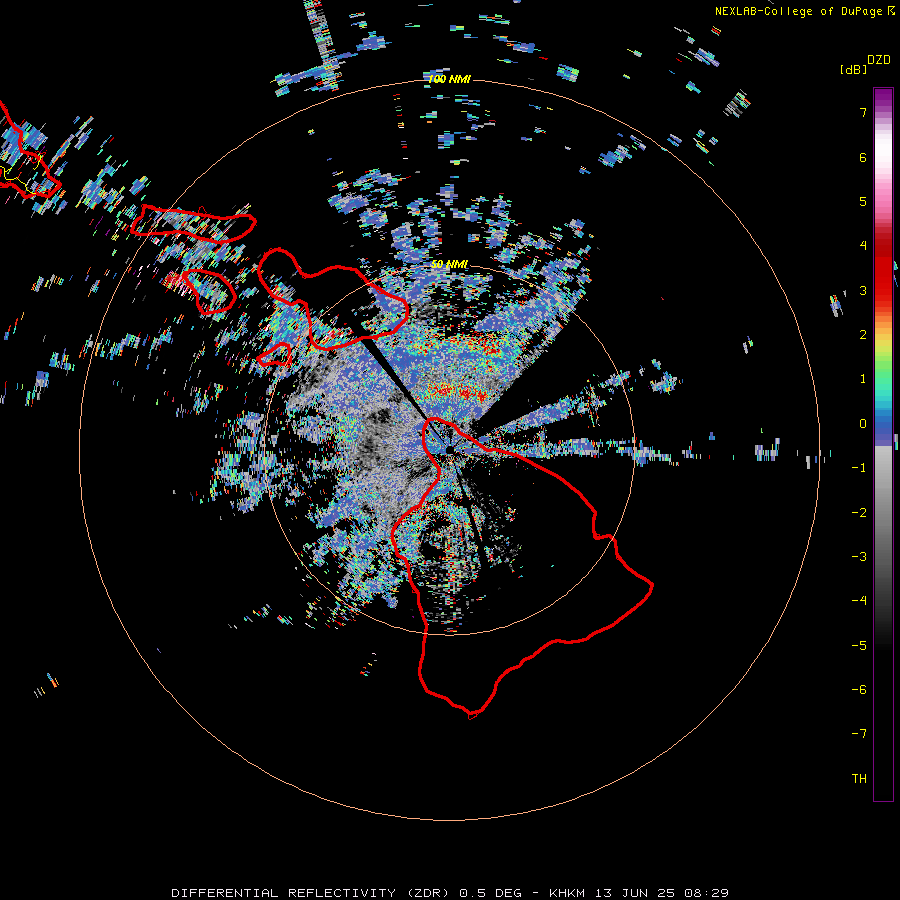900x900 pixels.
Task: Click the -4 value on color scale
Action: pyautogui.click(x=859, y=601)
